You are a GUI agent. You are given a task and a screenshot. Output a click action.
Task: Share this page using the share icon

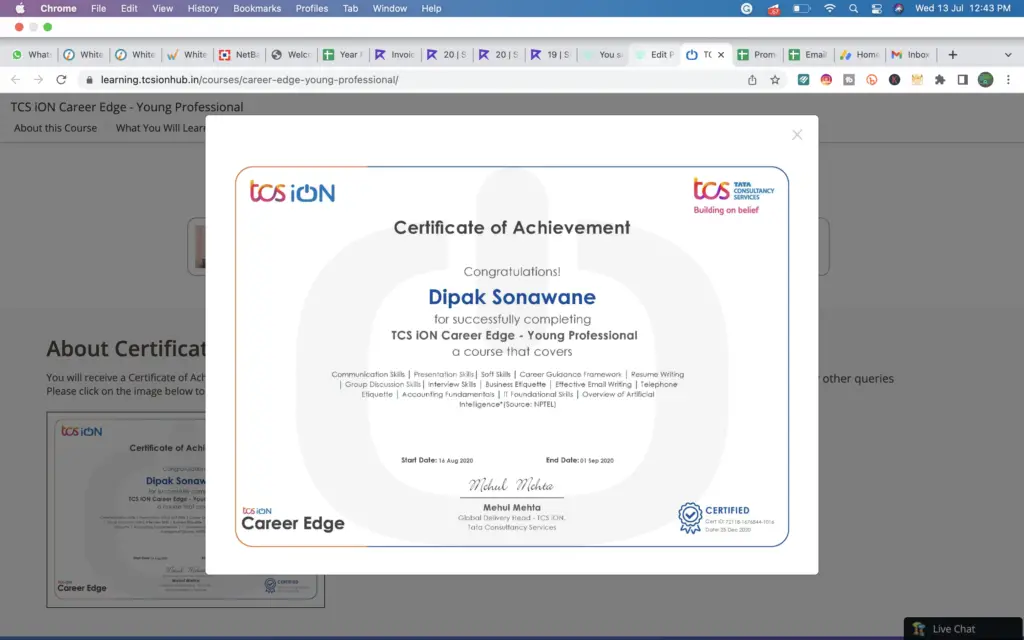coord(752,80)
